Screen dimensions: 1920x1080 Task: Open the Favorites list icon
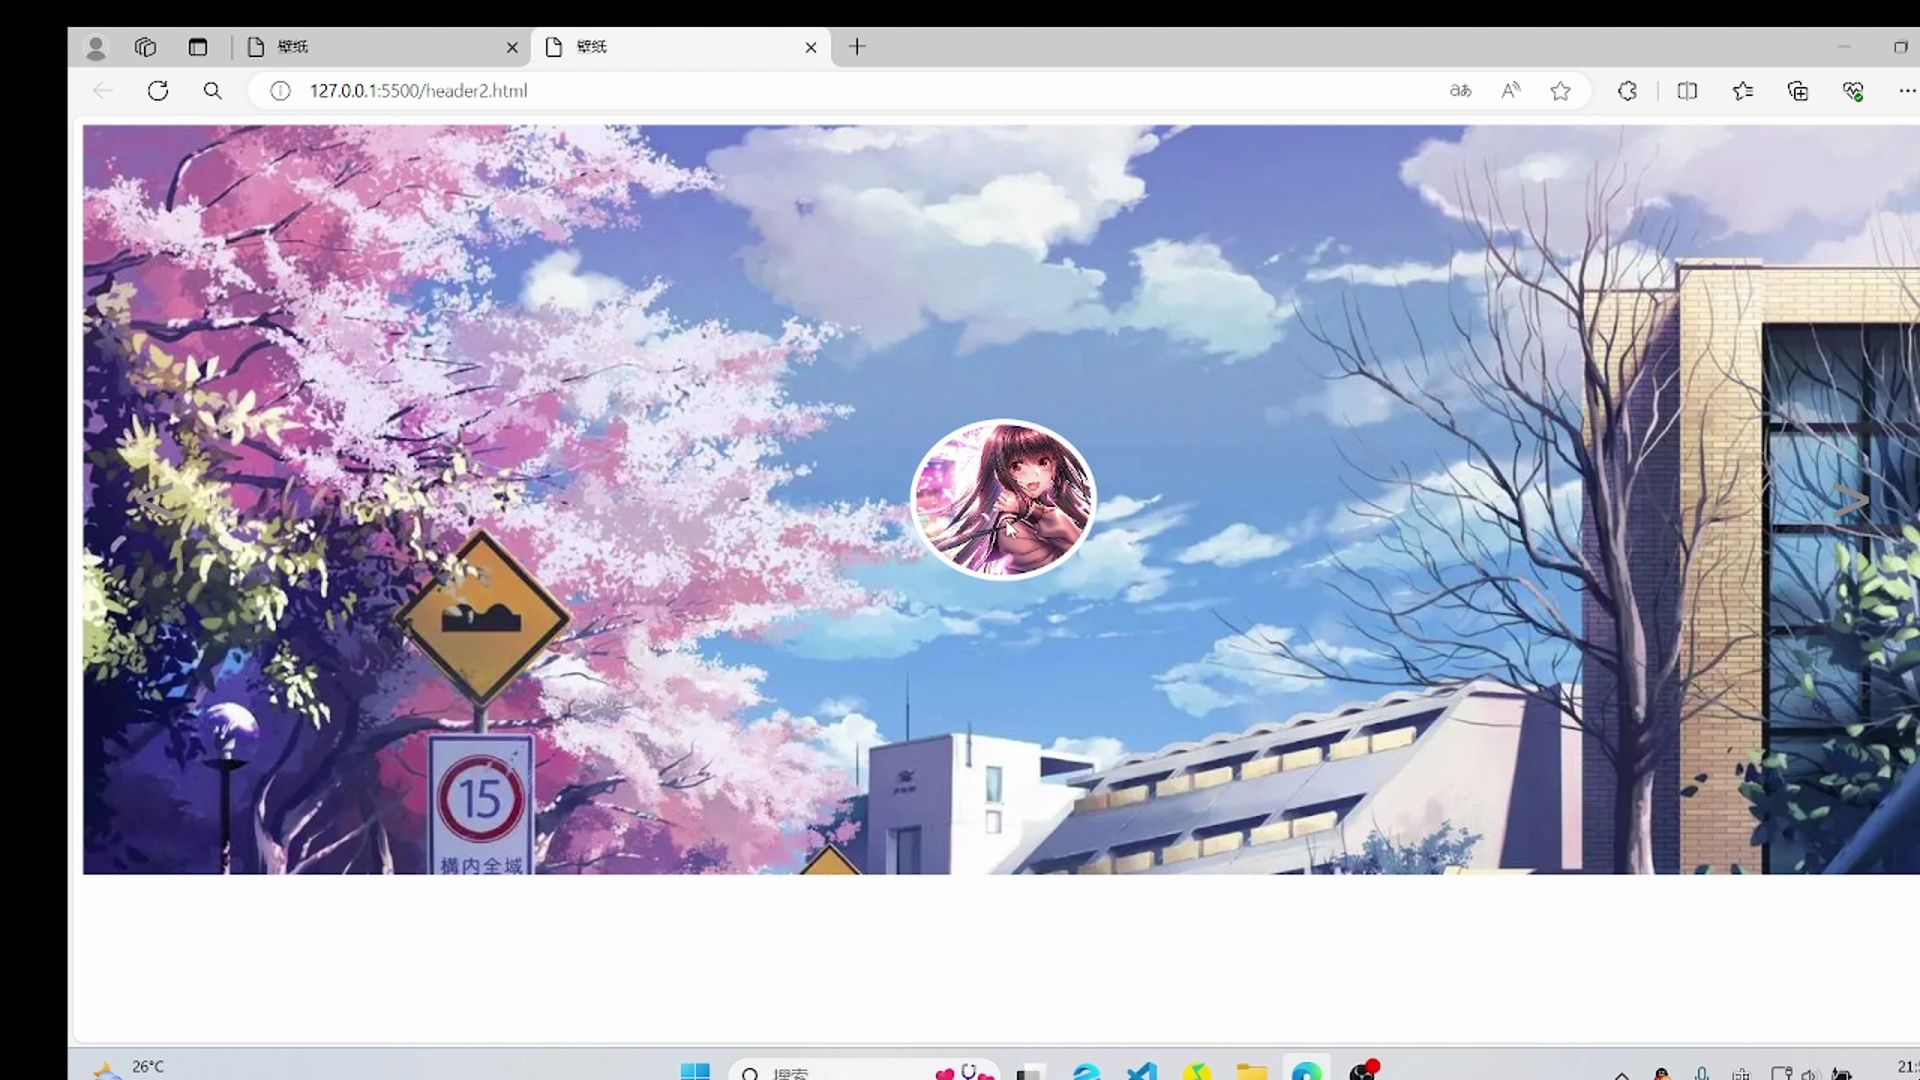tap(1743, 91)
